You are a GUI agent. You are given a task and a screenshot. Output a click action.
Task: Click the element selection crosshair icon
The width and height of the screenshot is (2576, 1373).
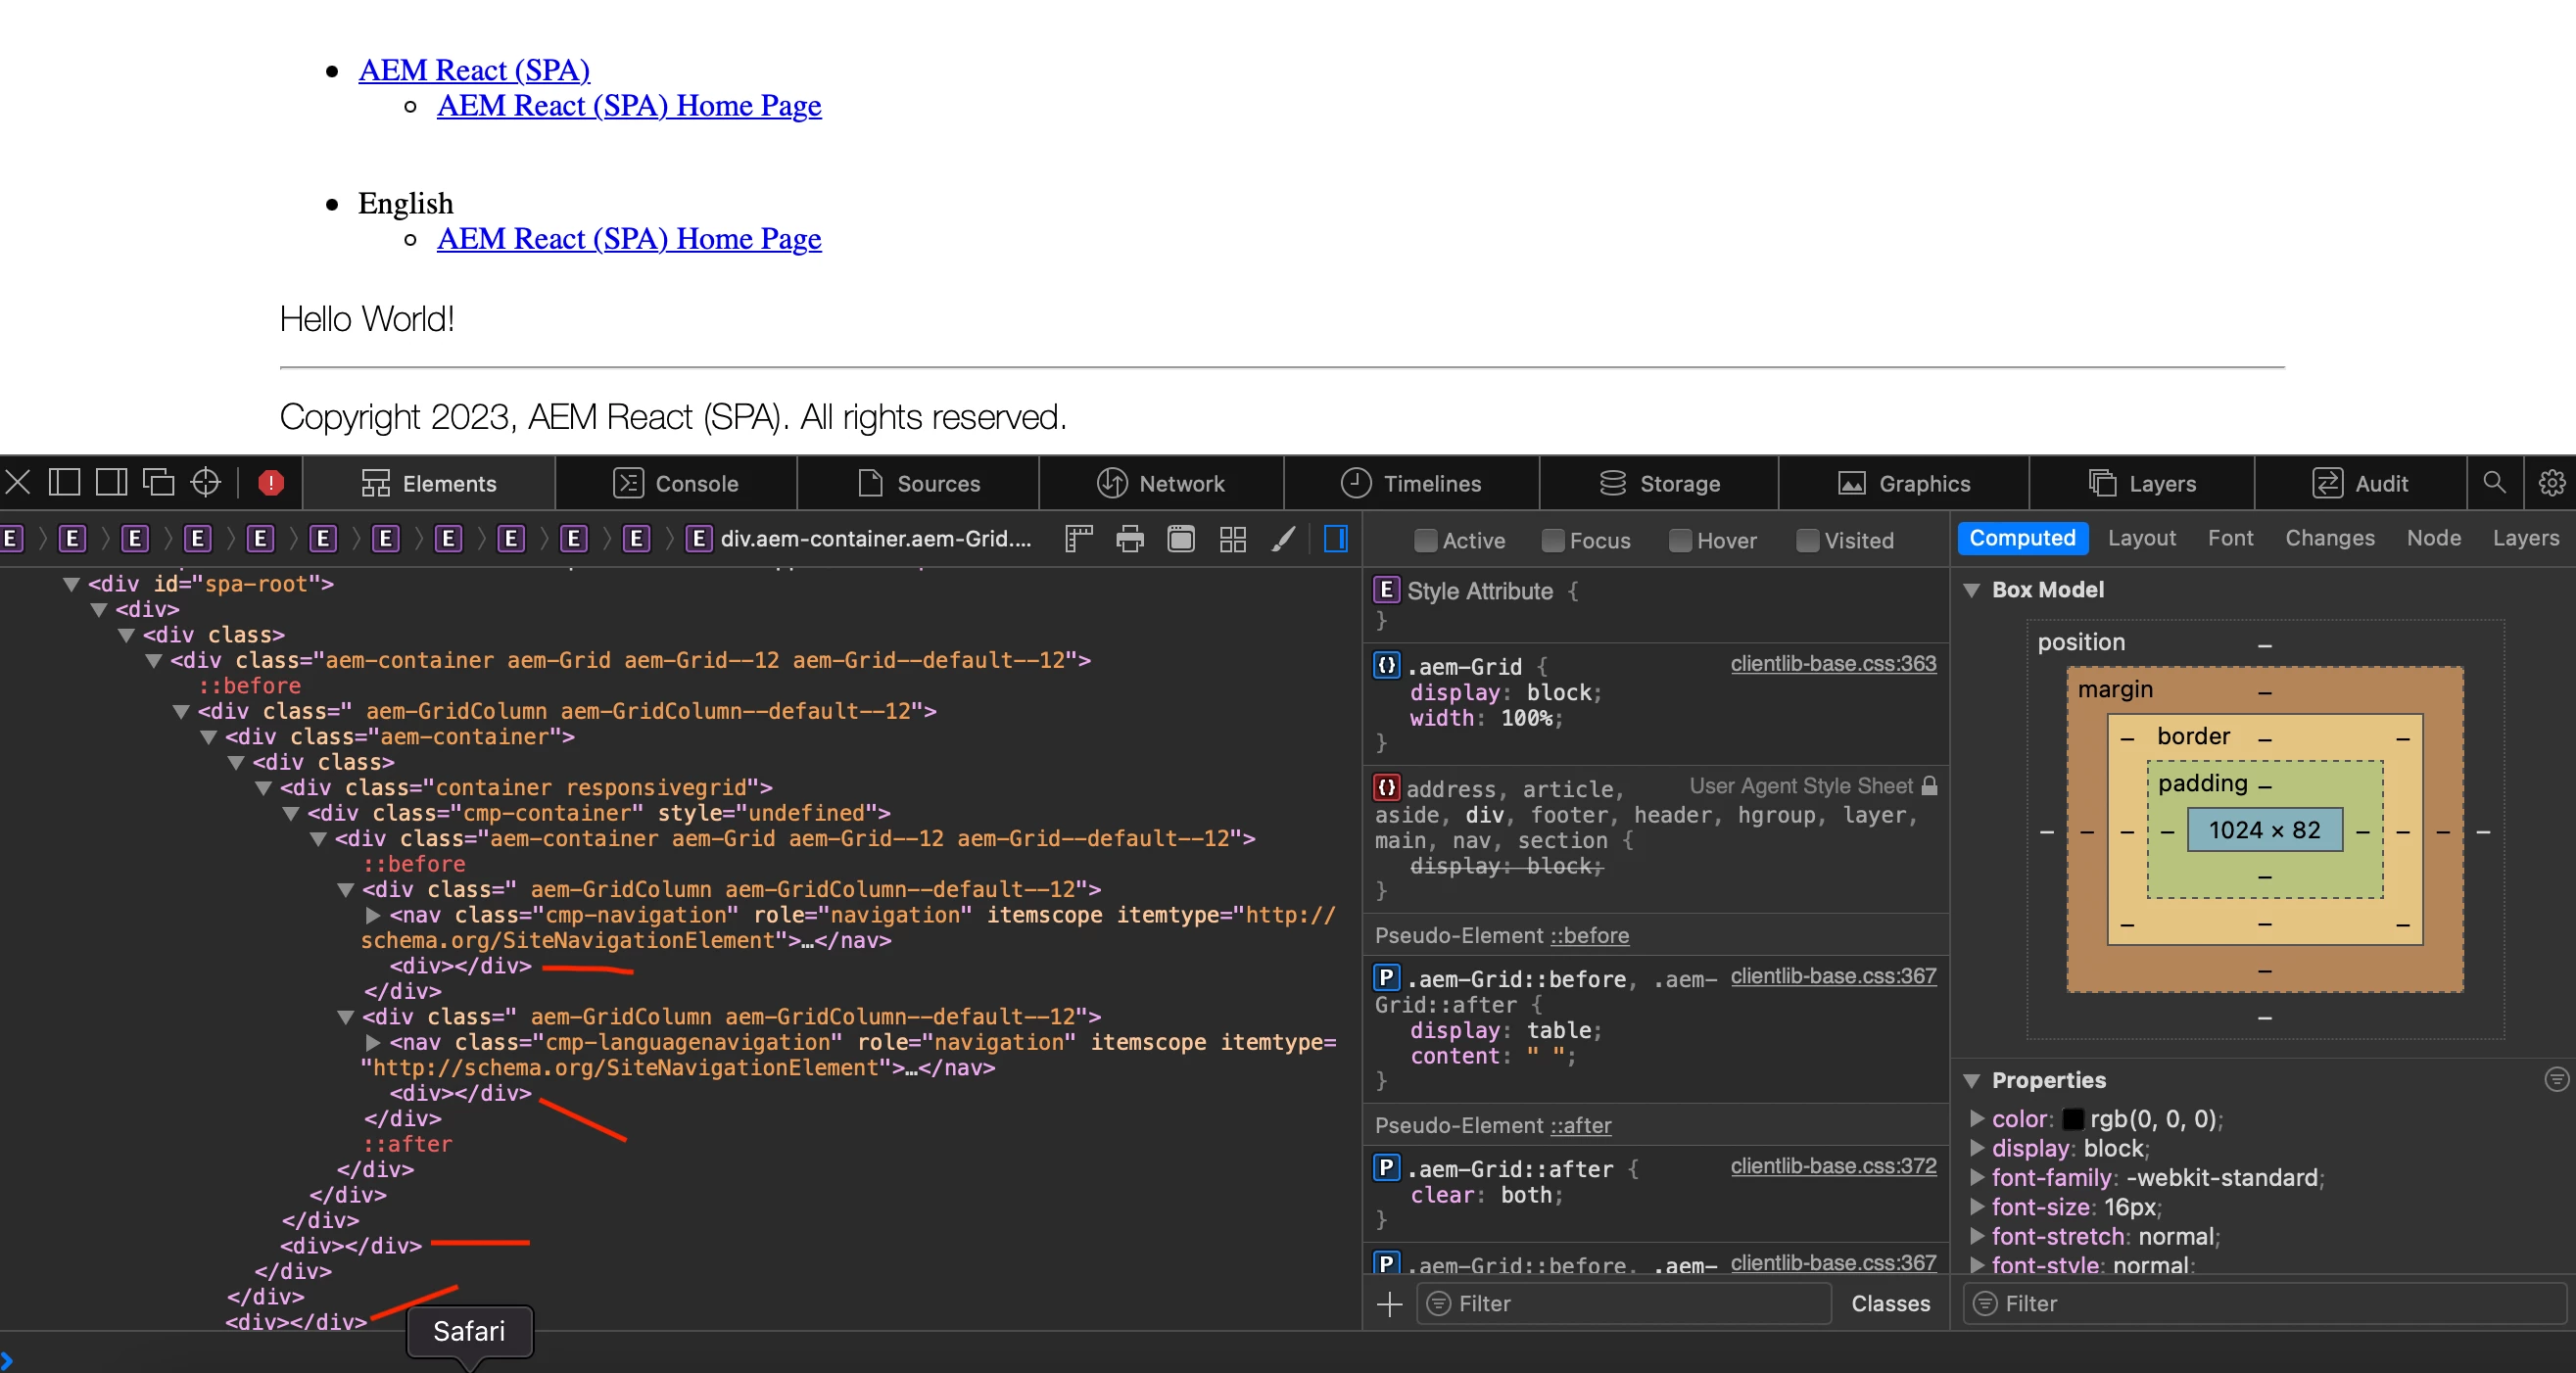205,483
